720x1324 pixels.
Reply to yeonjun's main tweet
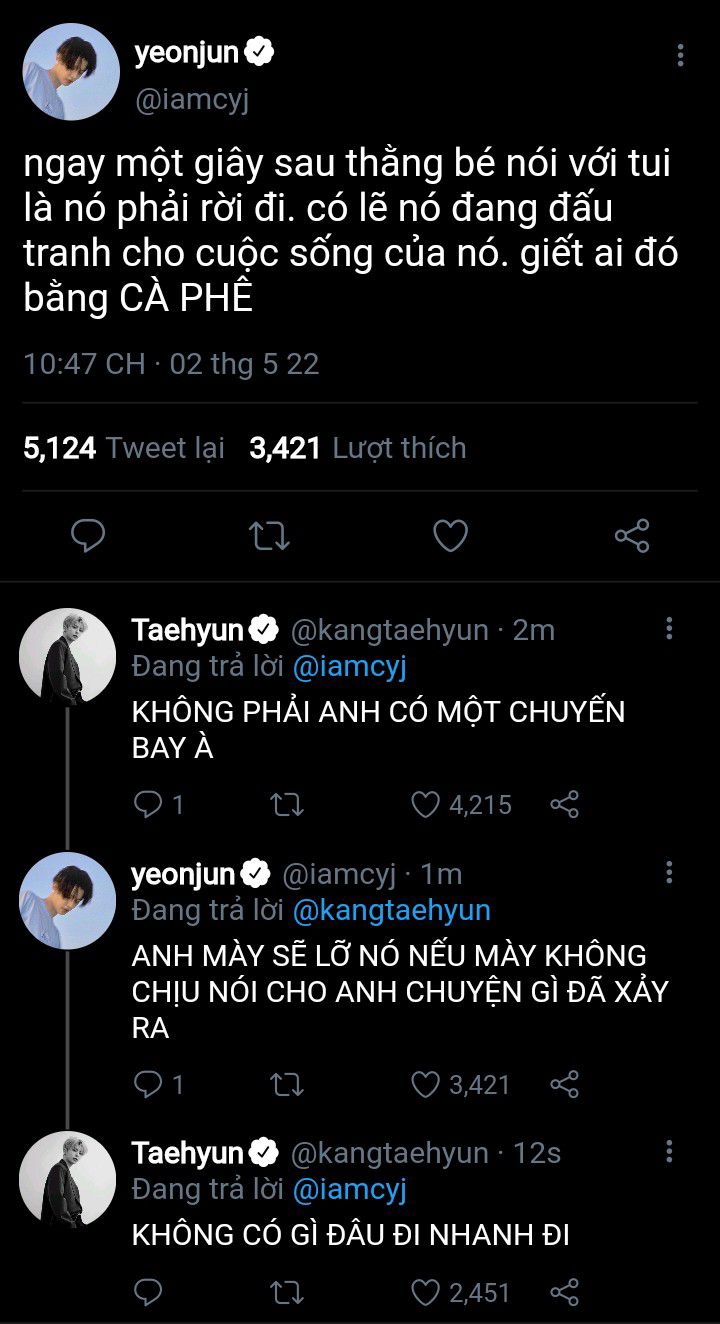pos(89,536)
